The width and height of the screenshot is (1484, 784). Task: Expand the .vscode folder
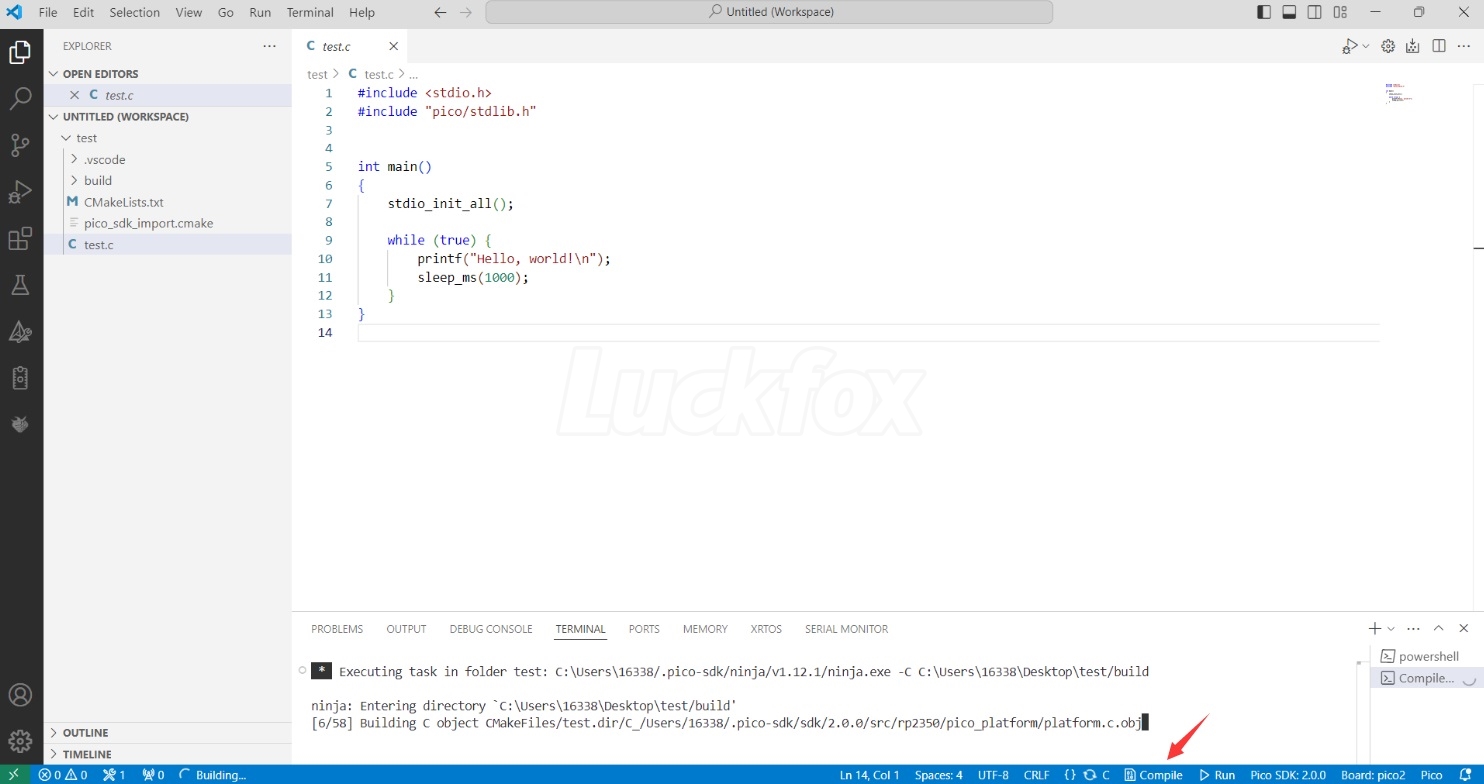pyautogui.click(x=104, y=159)
